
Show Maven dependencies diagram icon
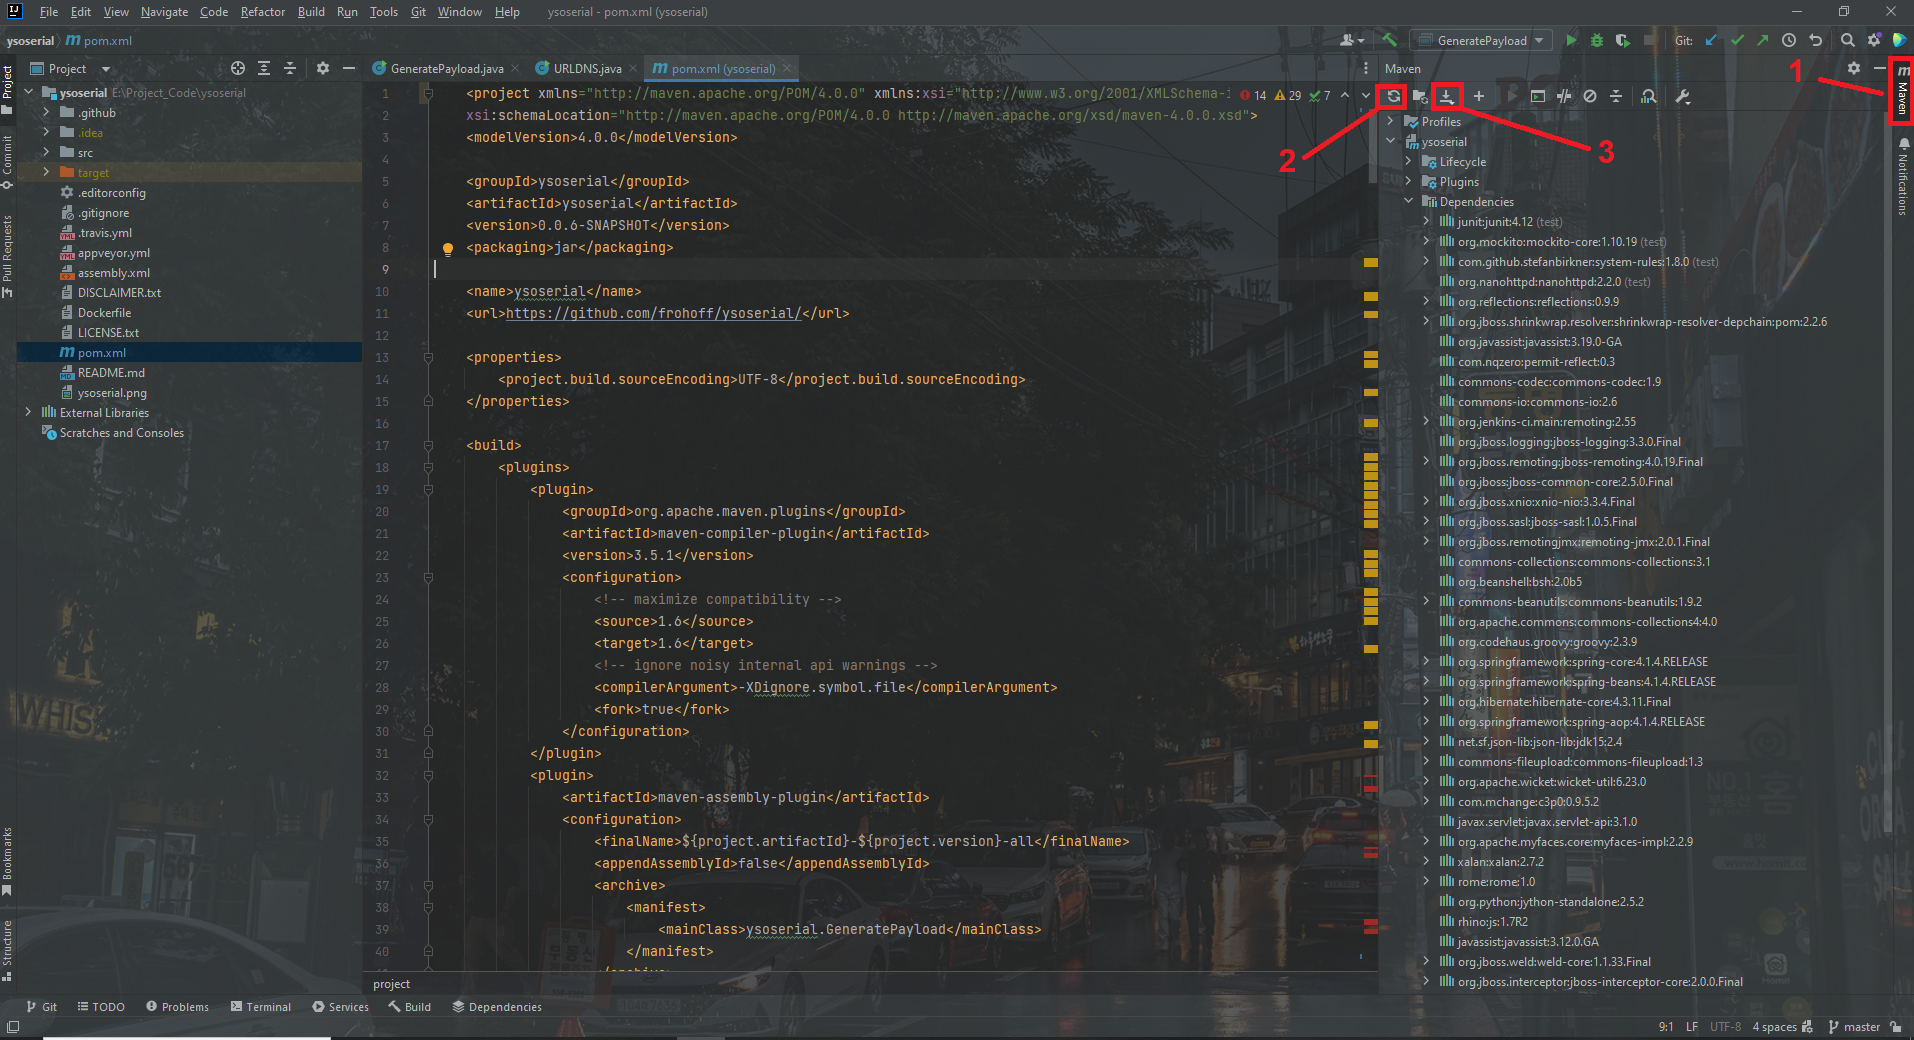coord(1649,96)
